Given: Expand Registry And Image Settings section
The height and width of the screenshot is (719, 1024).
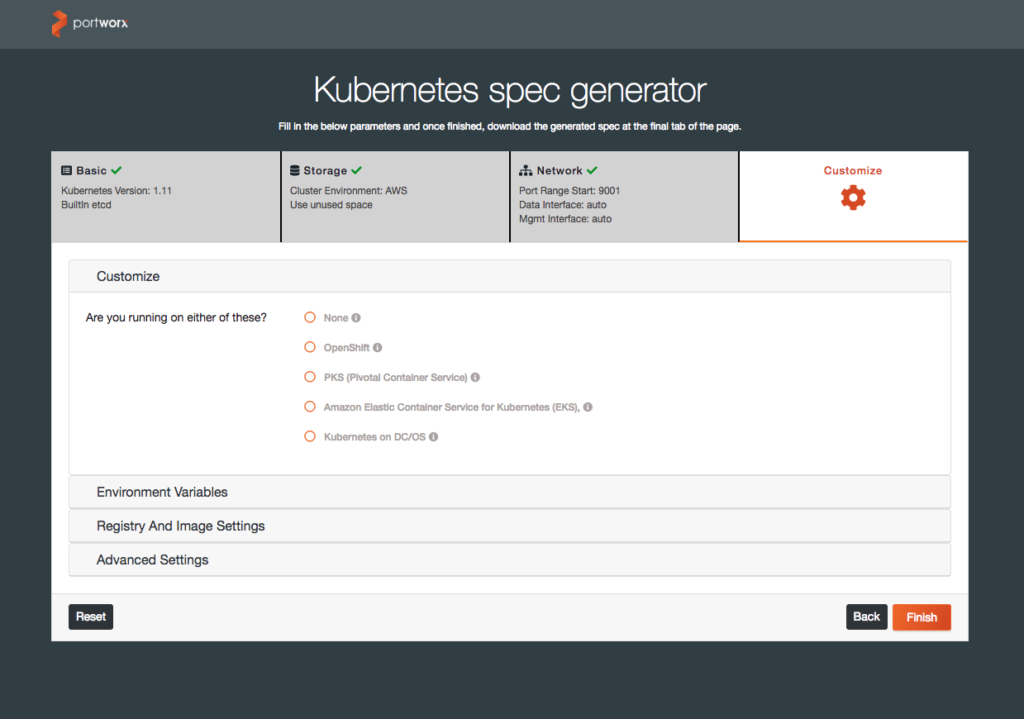Looking at the screenshot, I should coord(180,526).
